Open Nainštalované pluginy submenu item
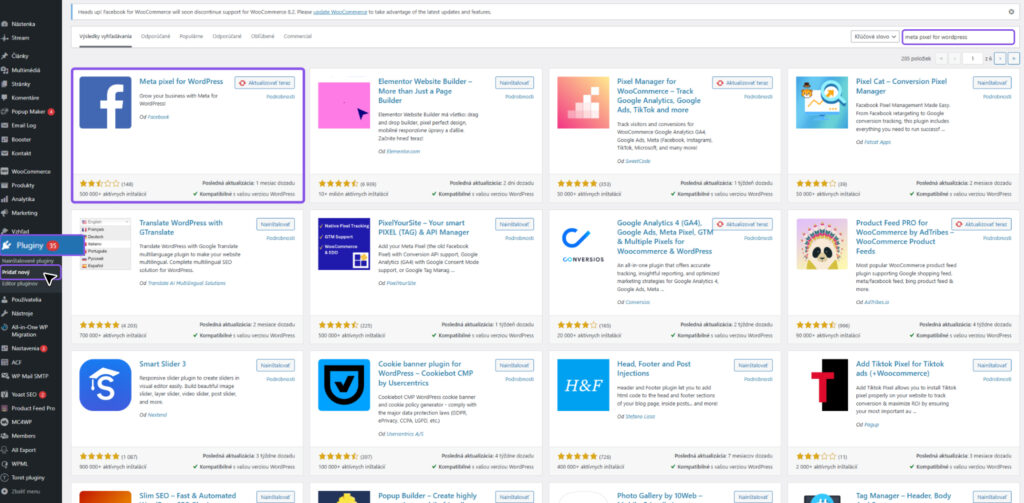This screenshot has height=503, width=1024. (27, 261)
